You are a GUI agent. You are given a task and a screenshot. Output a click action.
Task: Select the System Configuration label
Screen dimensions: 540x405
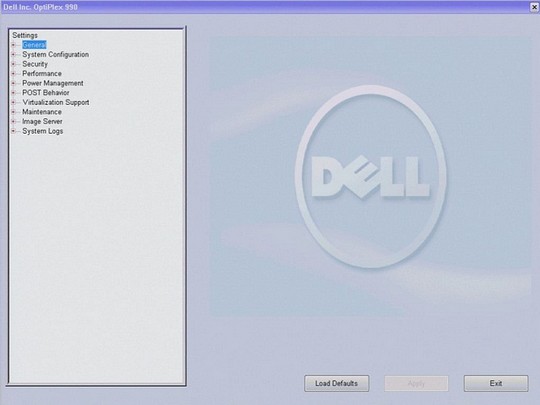pos(55,54)
